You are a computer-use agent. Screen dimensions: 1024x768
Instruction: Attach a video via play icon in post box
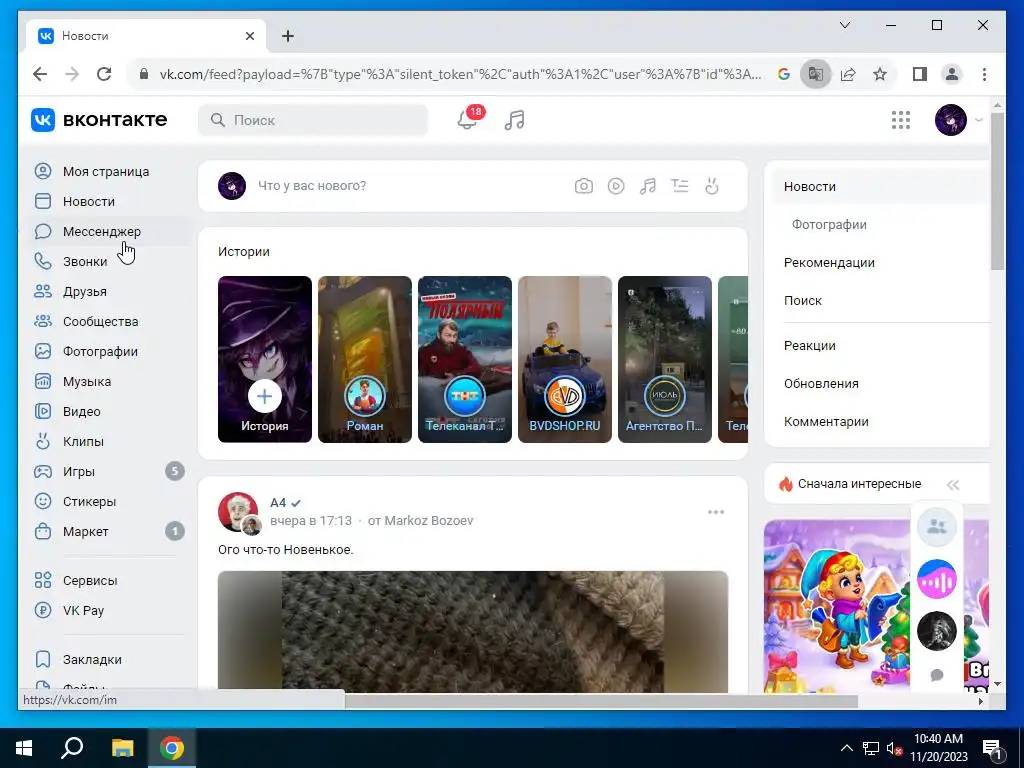(616, 186)
